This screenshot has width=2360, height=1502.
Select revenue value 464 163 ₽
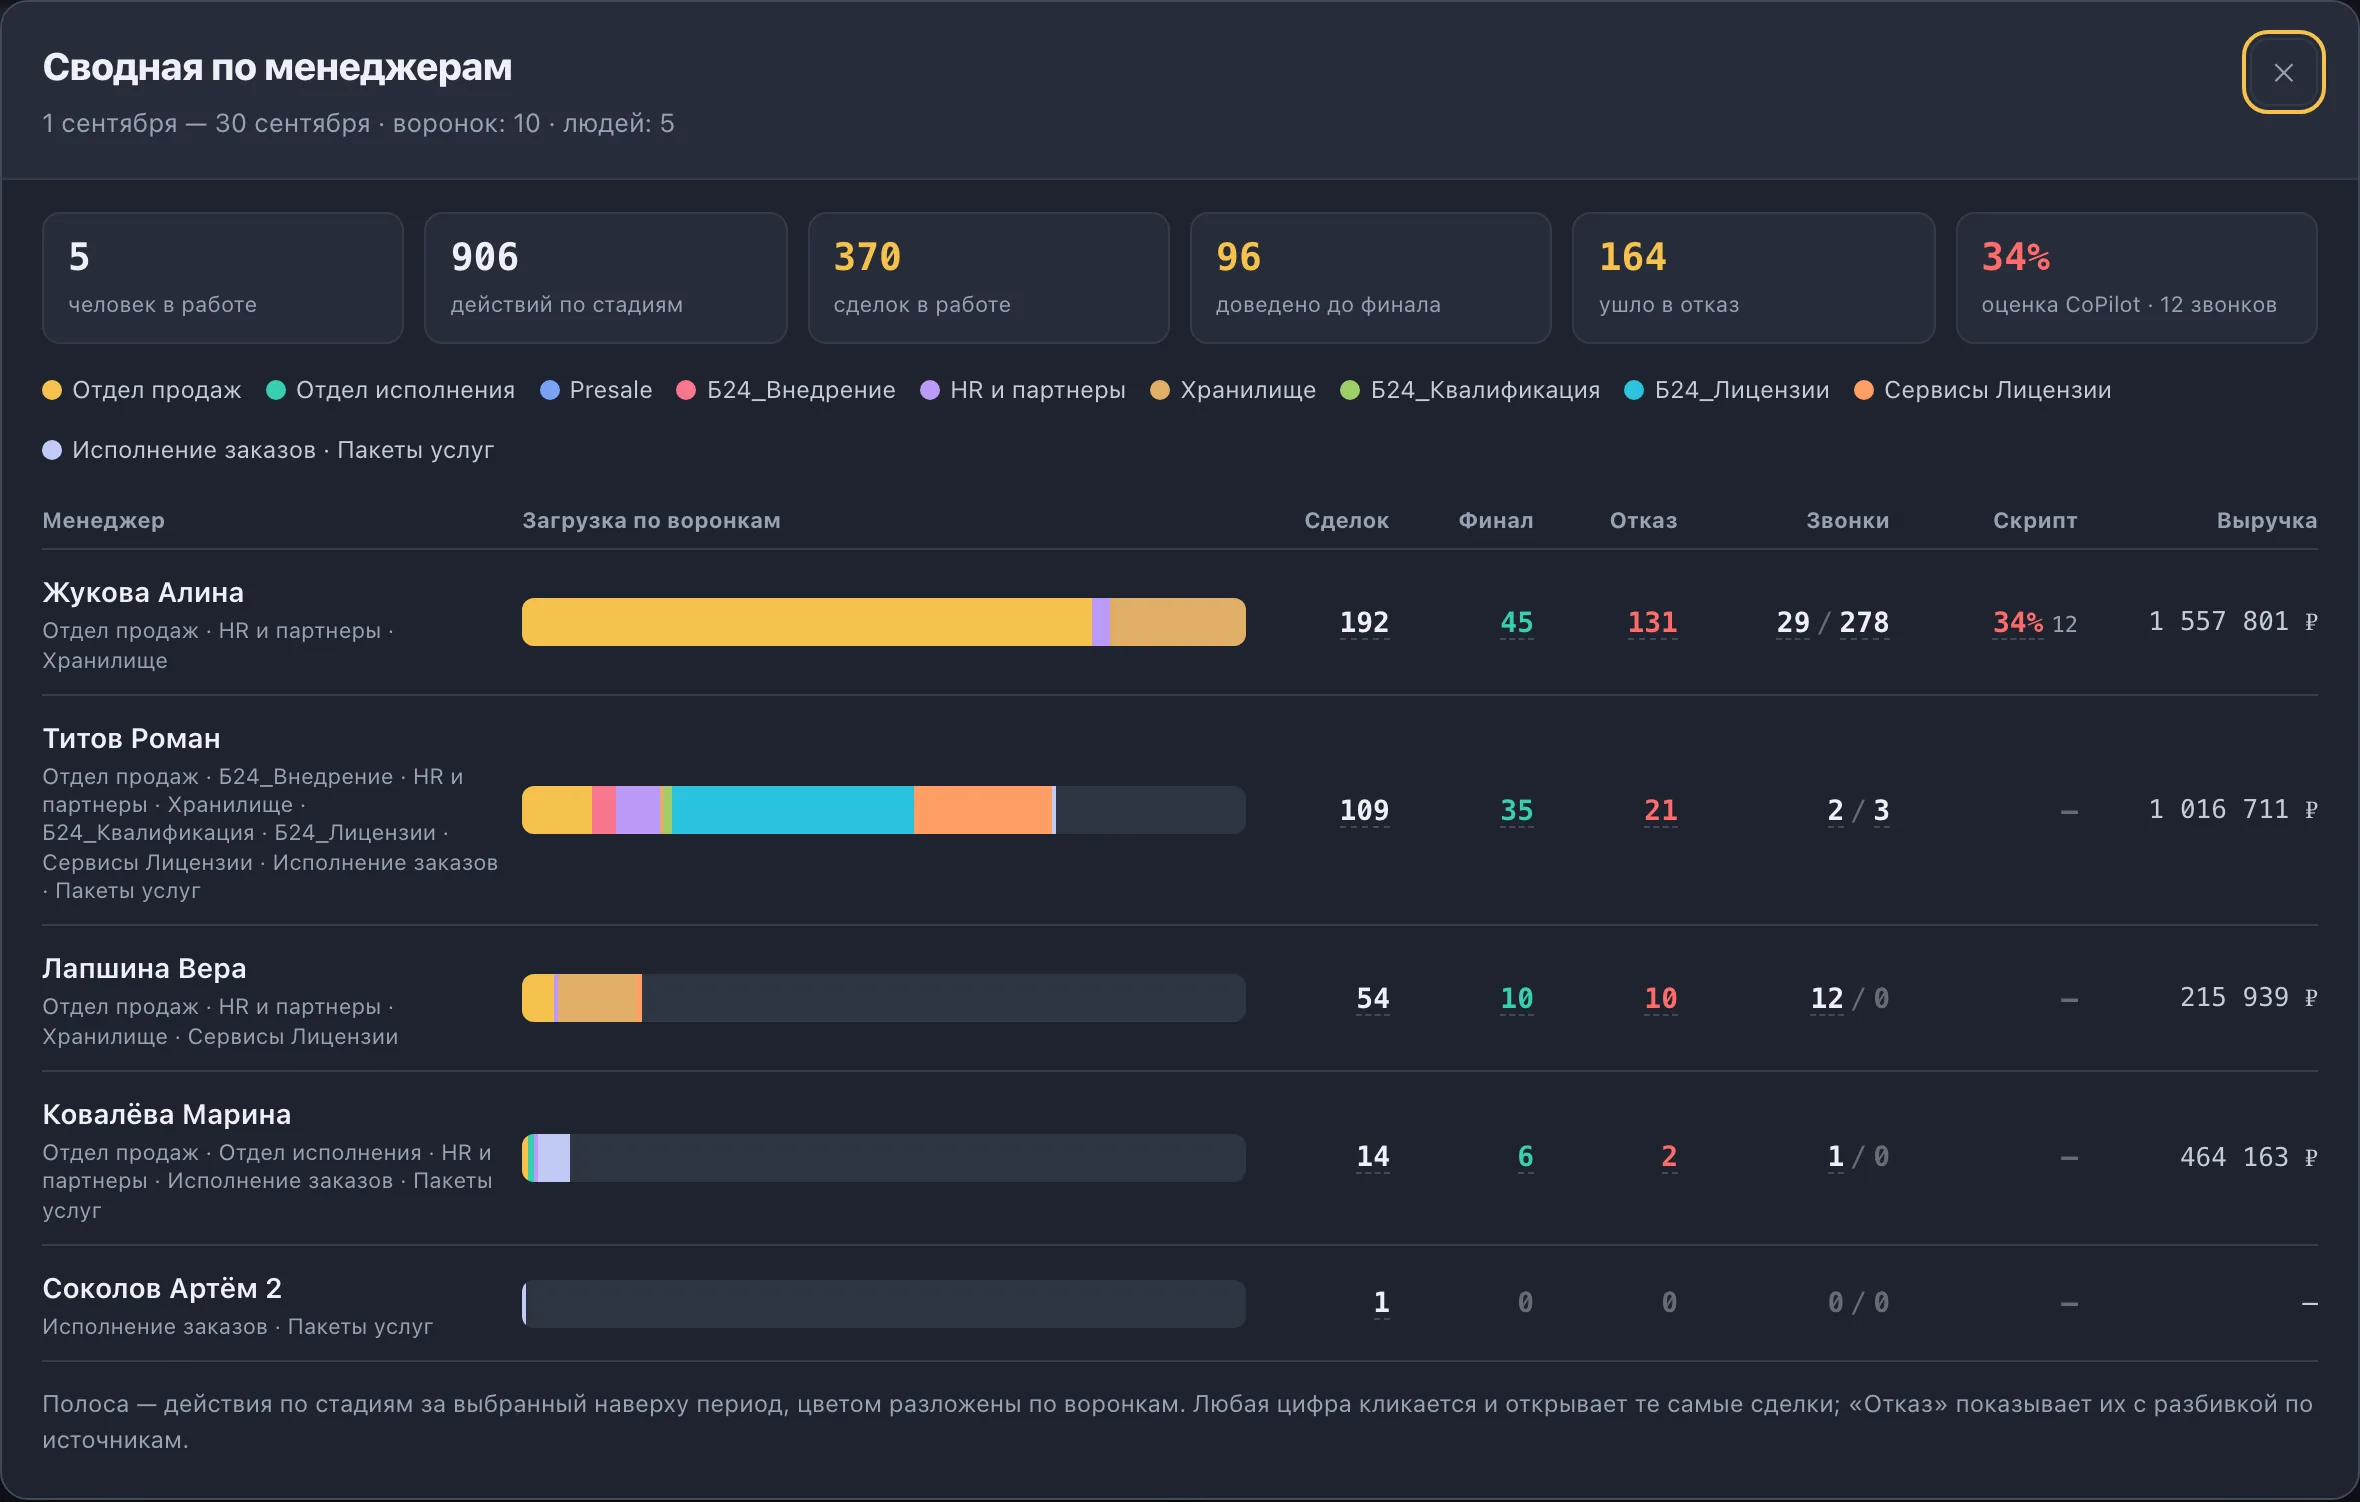point(2248,1157)
